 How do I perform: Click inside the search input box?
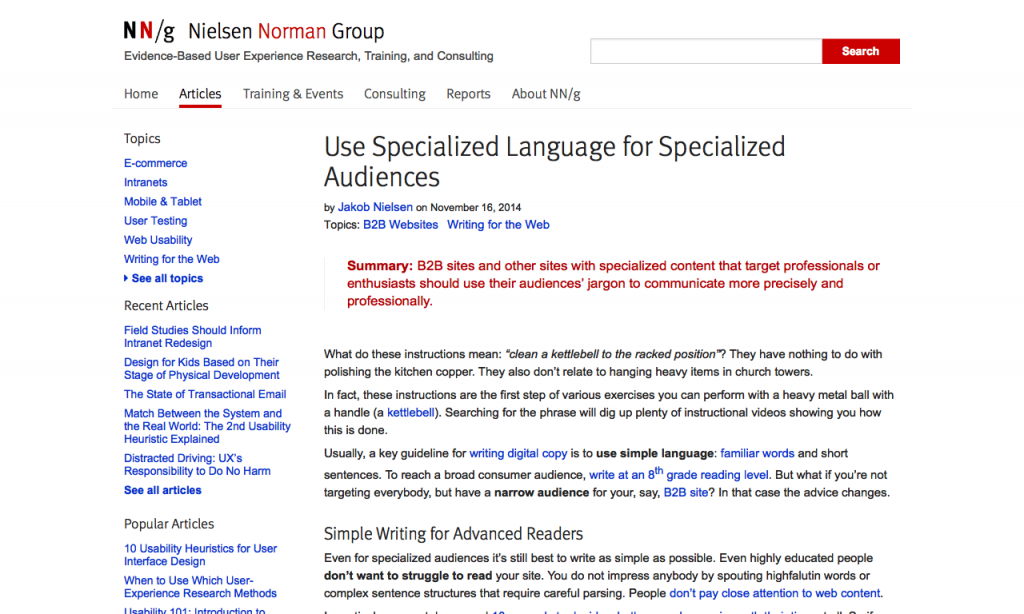(x=705, y=50)
